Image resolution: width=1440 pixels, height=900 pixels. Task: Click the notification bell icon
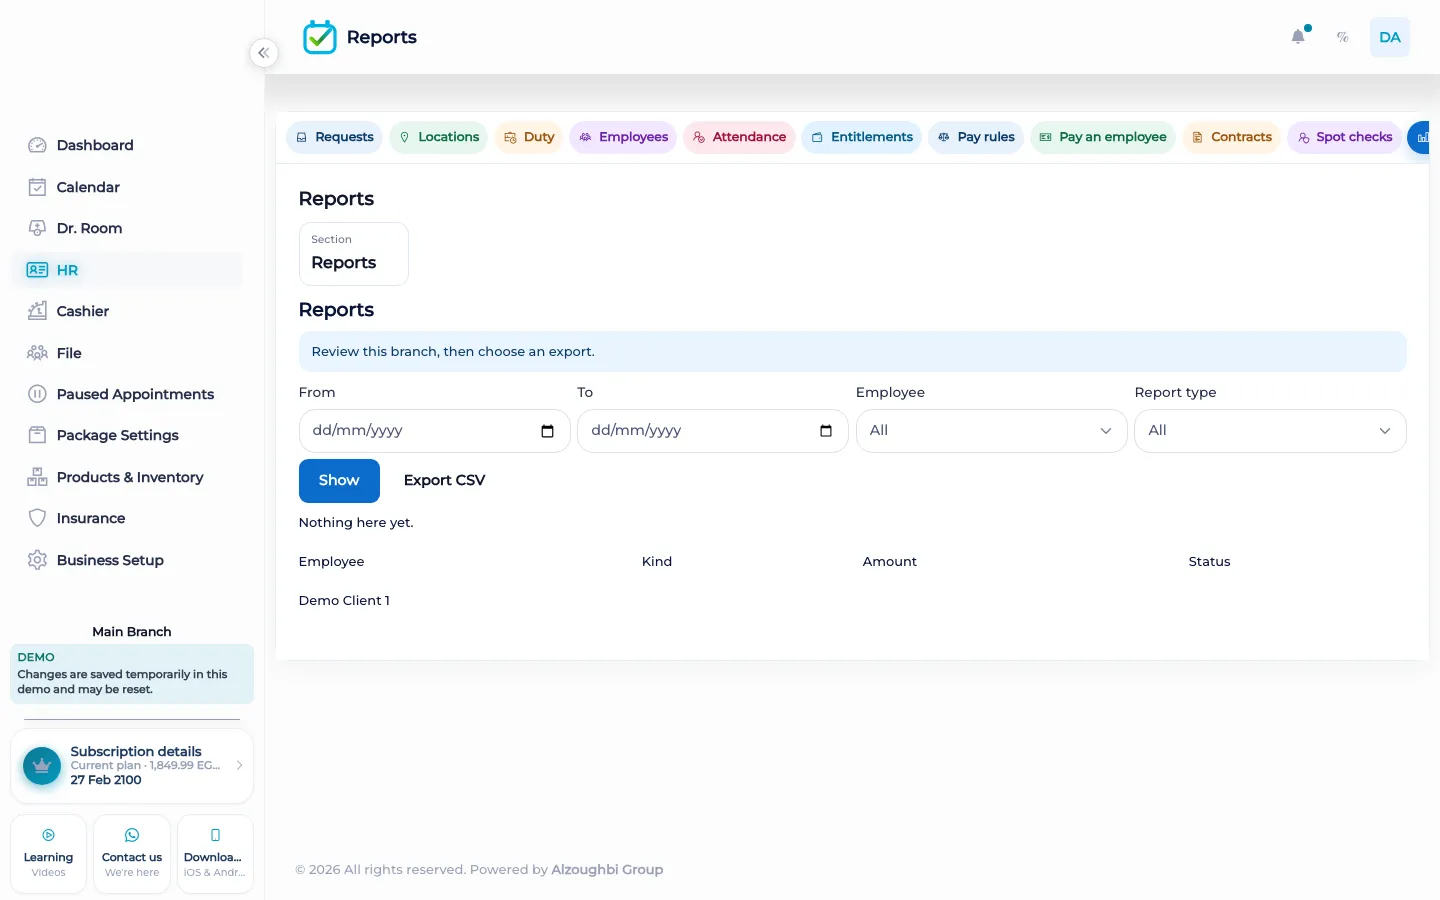(x=1298, y=37)
